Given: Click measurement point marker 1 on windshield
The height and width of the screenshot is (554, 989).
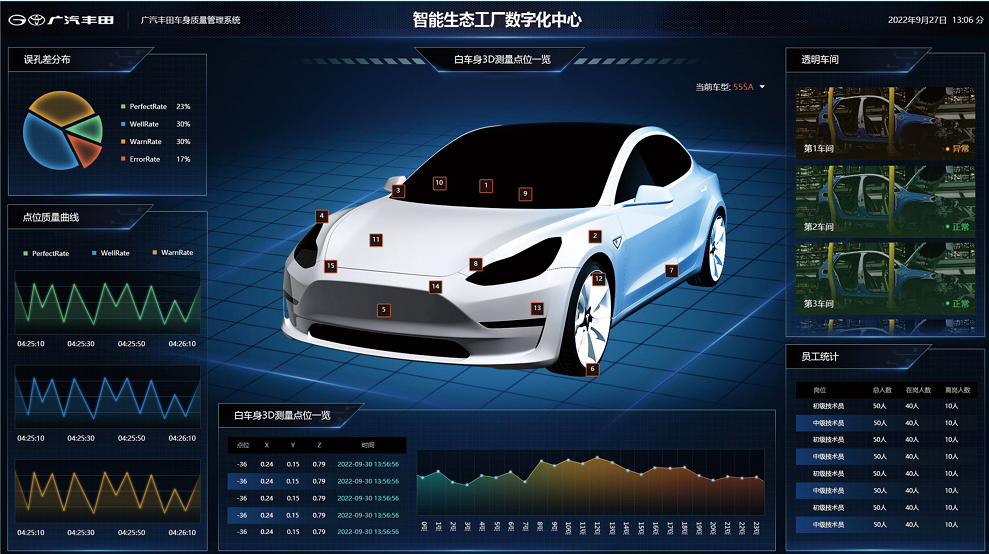Looking at the screenshot, I should pos(486,185).
